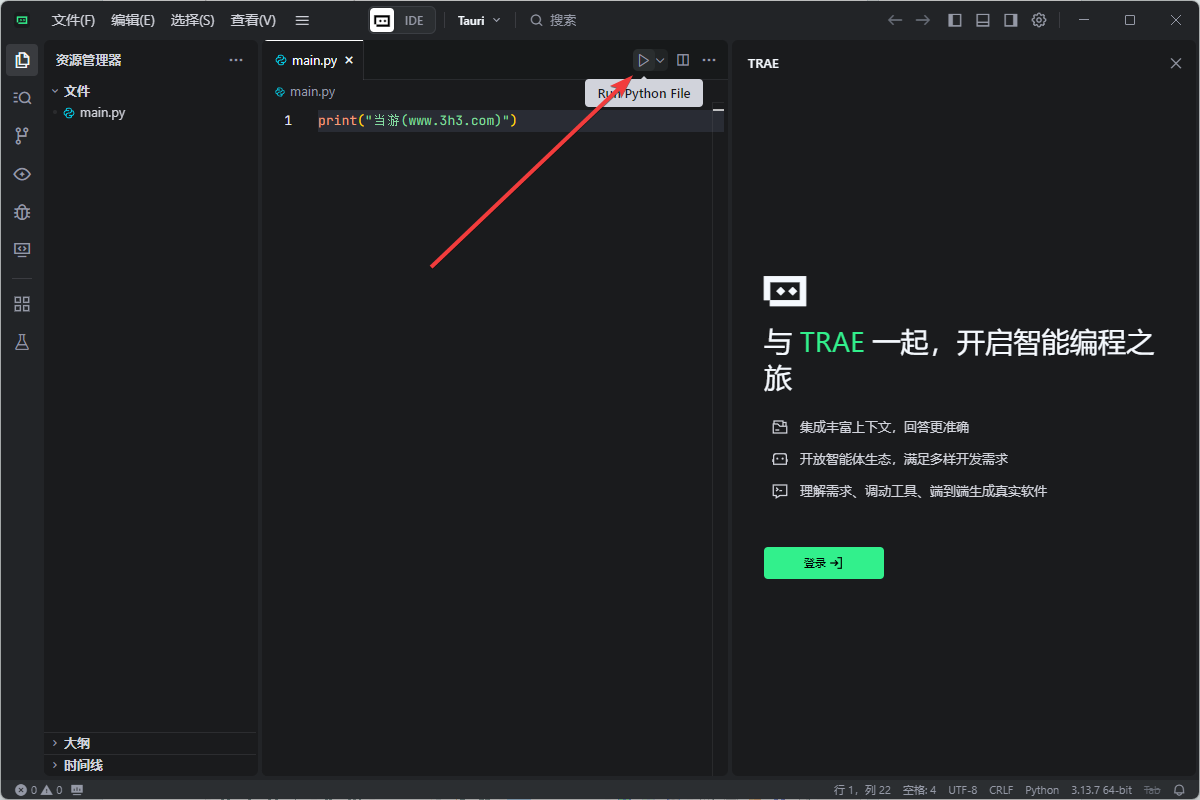Image resolution: width=1200 pixels, height=800 pixels.
Task: Click the 搜索 search box in title bar
Action: pyautogui.click(x=553, y=20)
